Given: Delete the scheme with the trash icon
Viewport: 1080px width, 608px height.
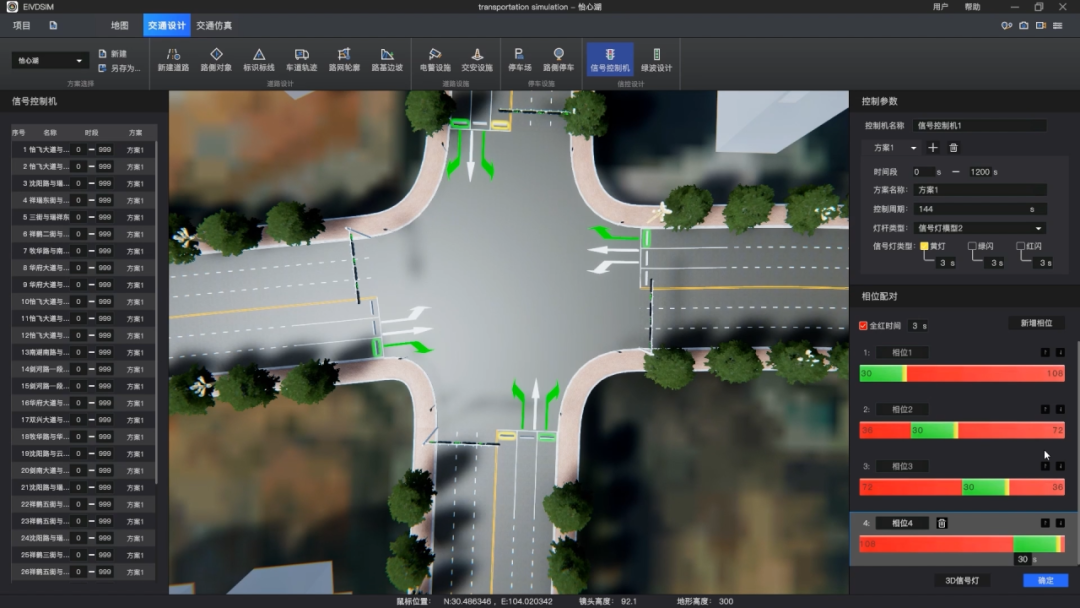Looking at the screenshot, I should [x=953, y=147].
